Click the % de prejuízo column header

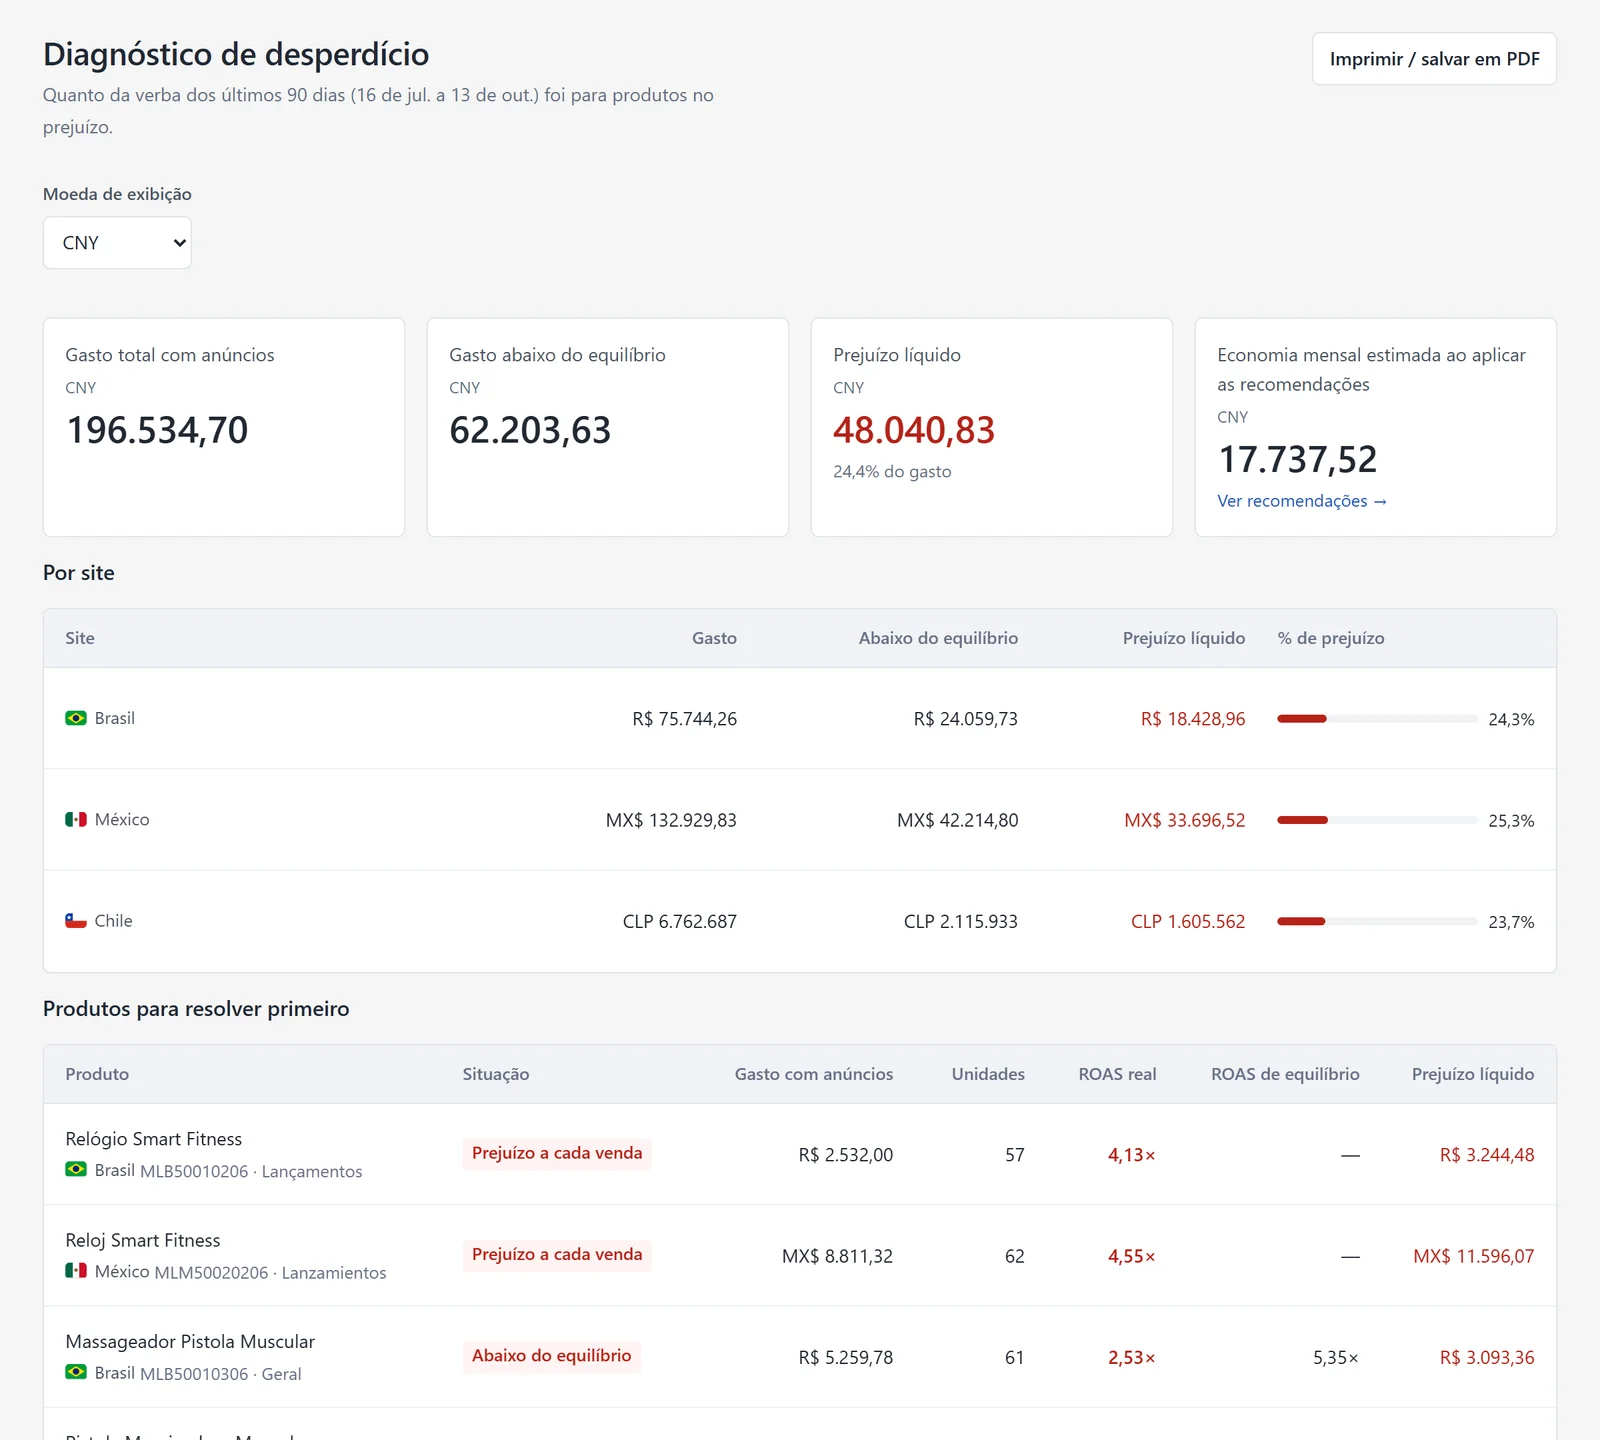(1331, 638)
